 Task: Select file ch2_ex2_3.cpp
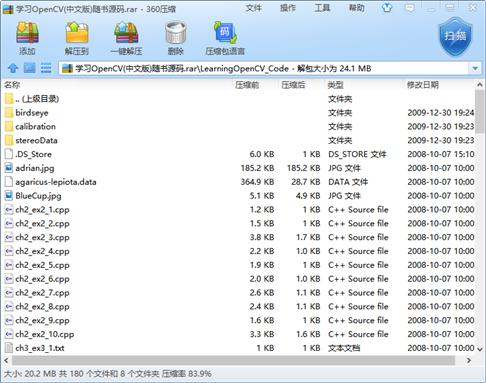[42, 237]
